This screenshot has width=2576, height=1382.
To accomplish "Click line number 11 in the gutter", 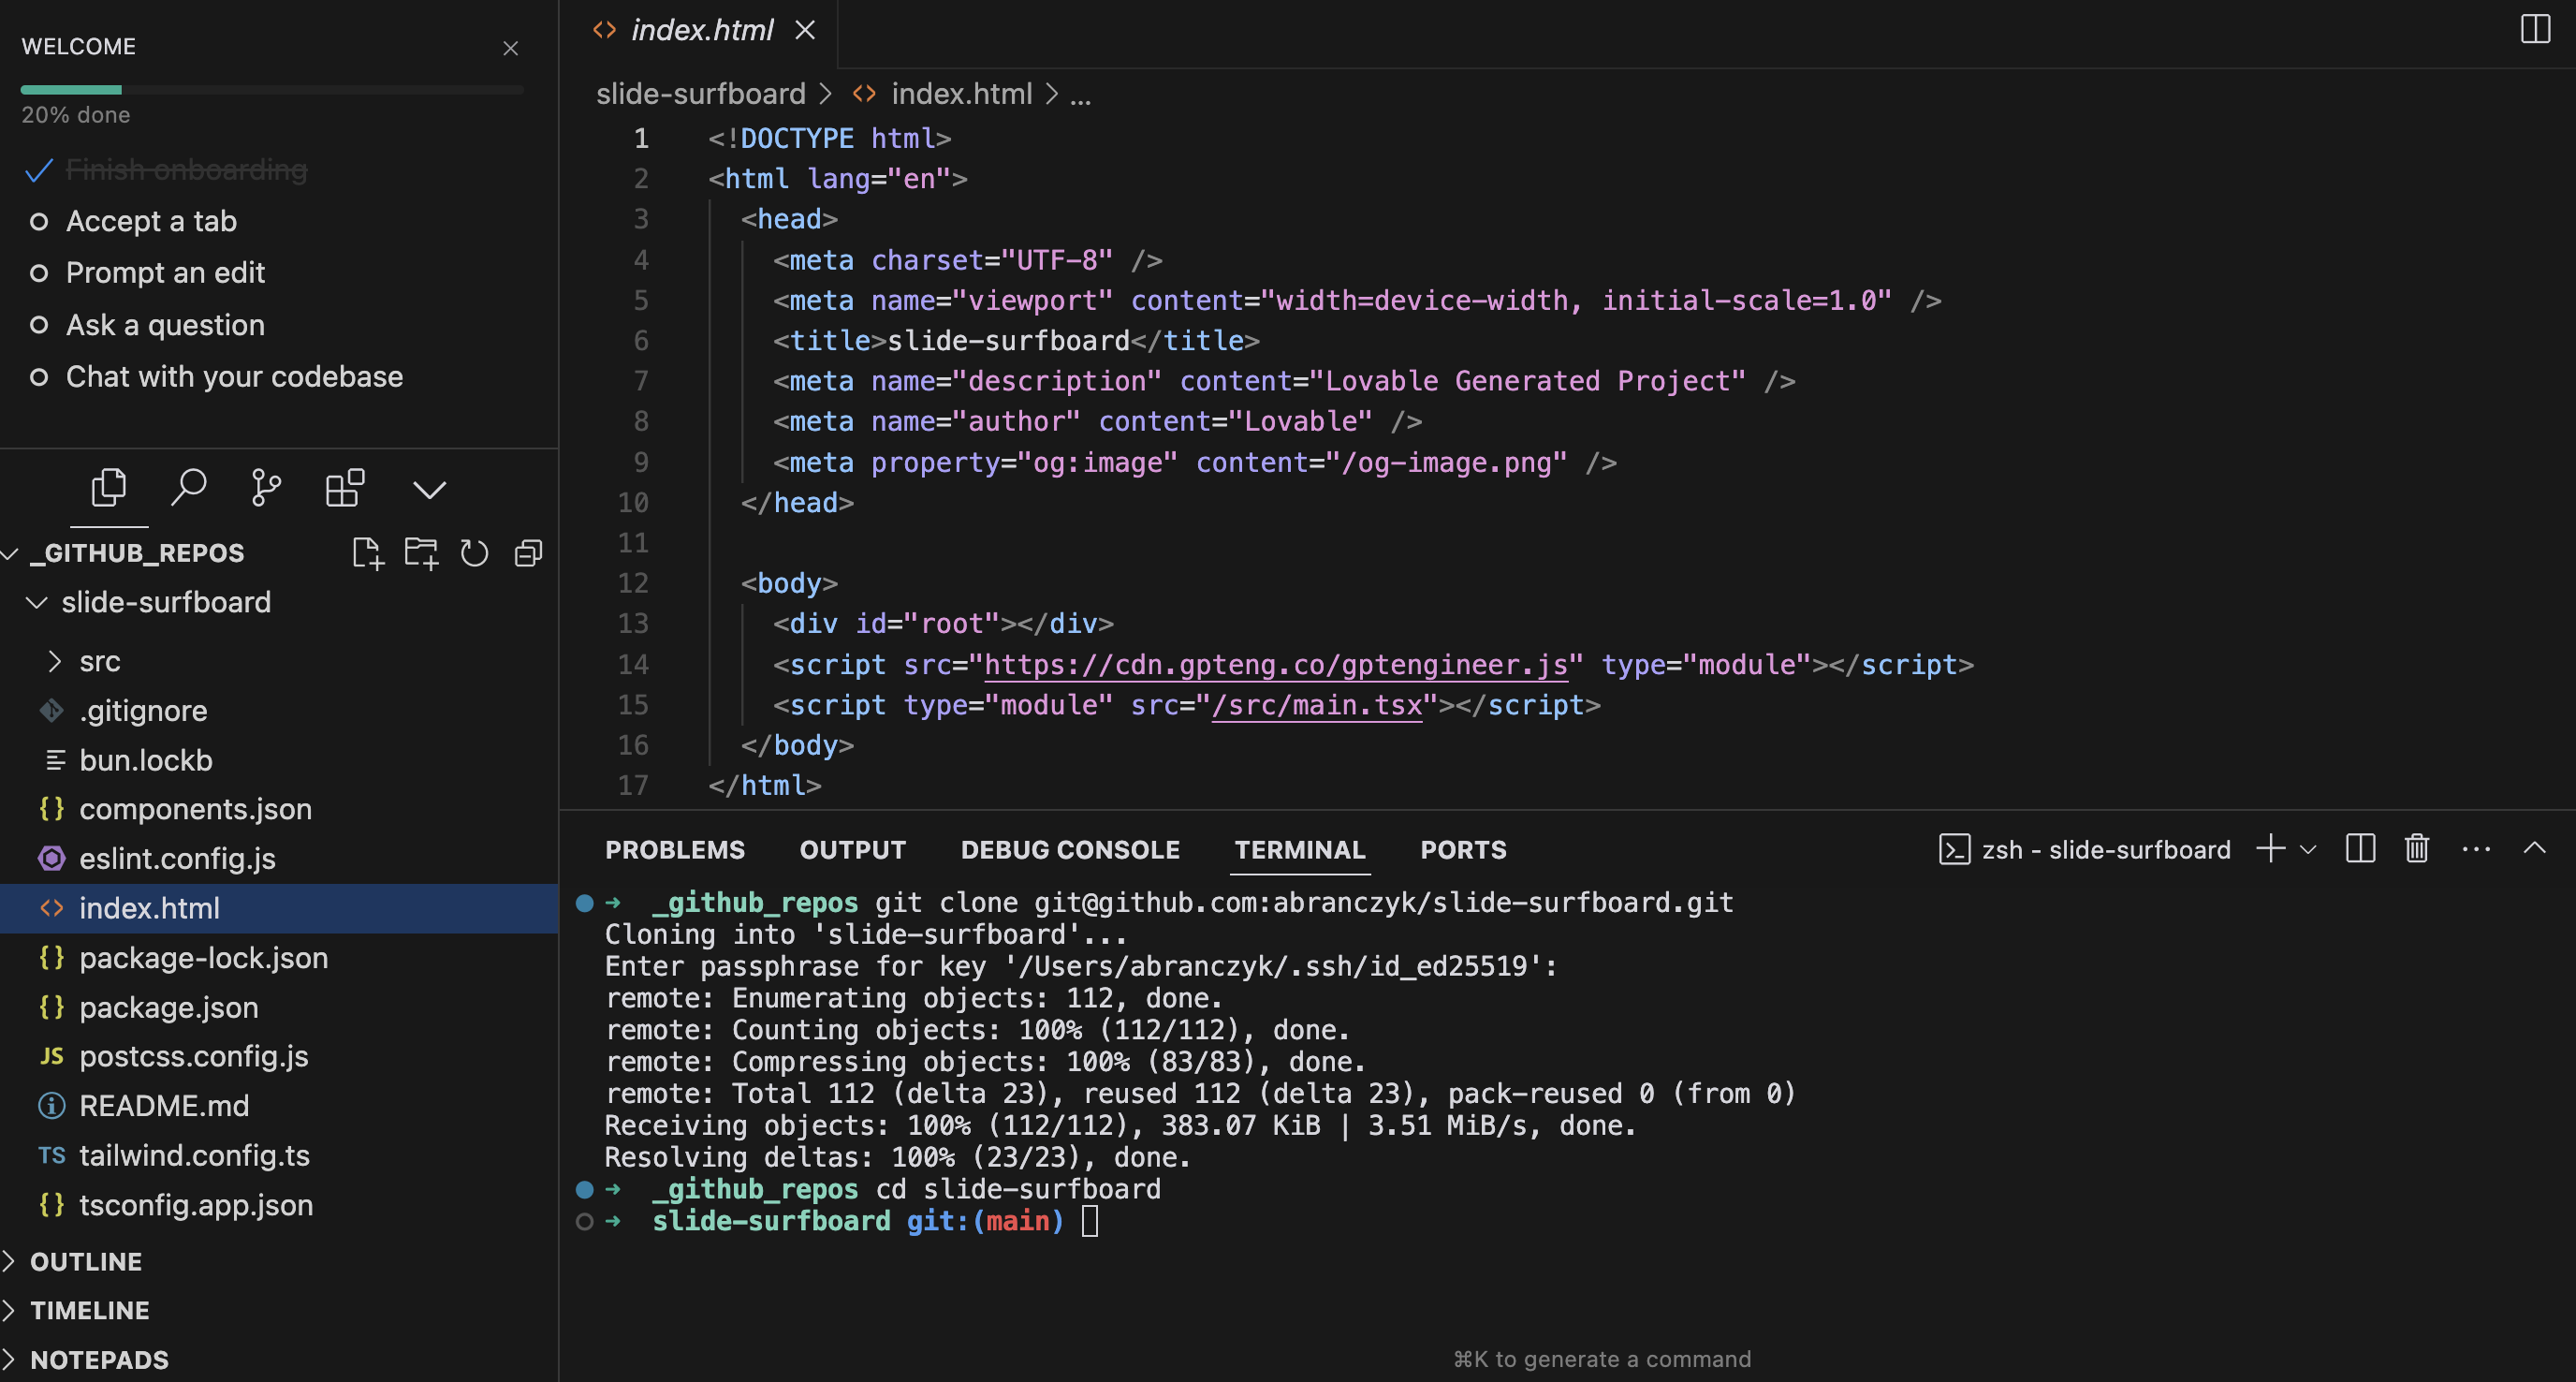I will pyautogui.click(x=633, y=543).
